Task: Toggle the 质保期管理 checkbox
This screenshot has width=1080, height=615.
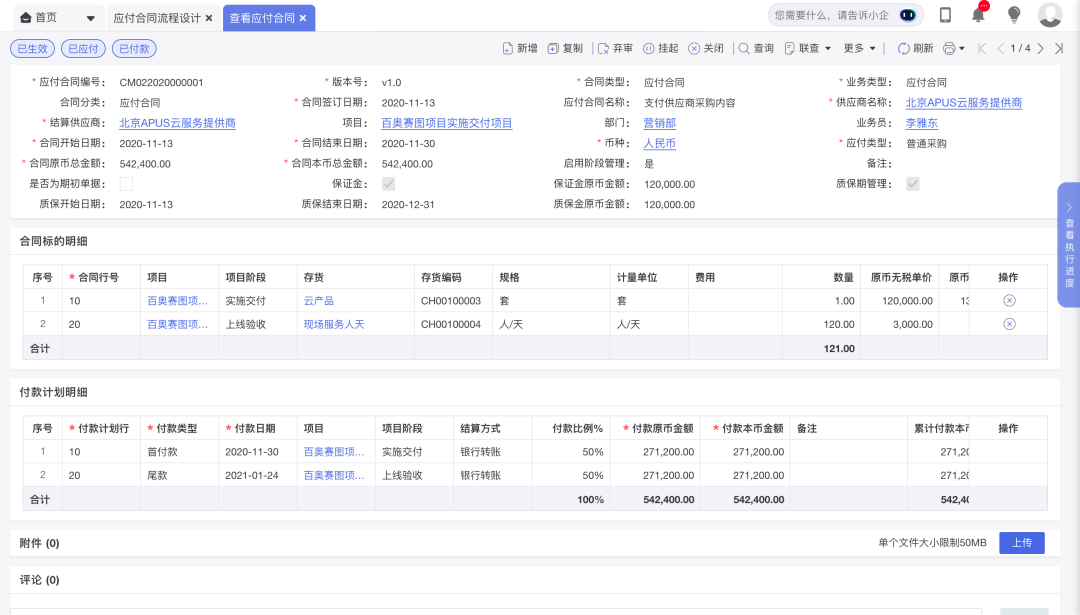Action: [912, 184]
